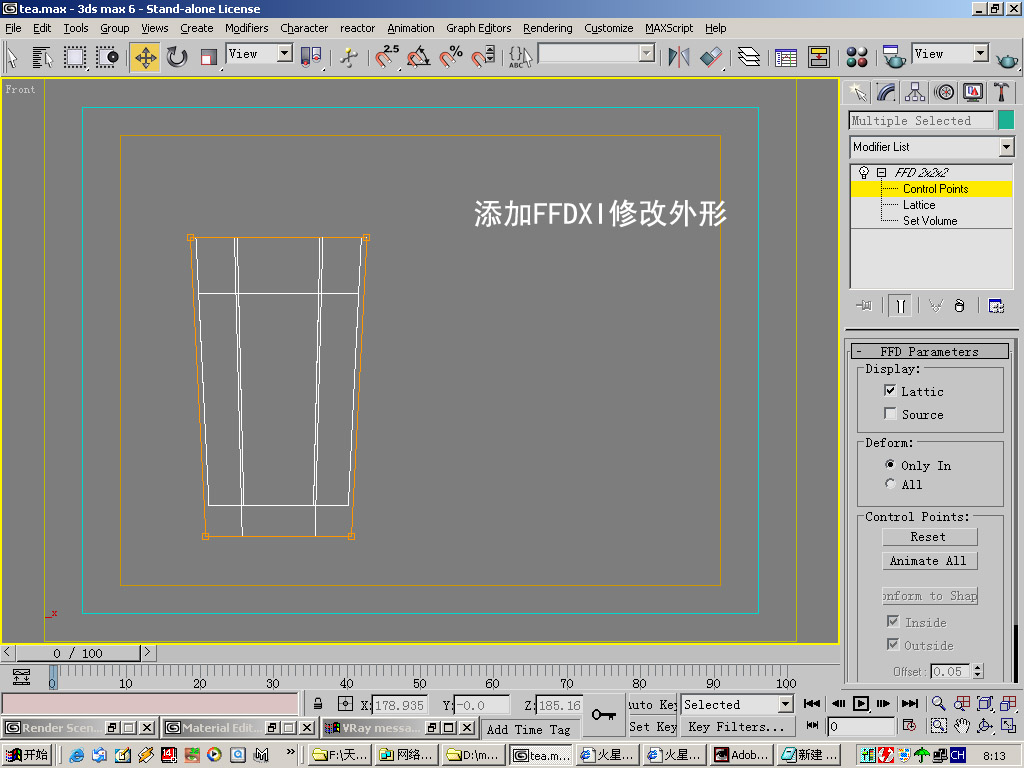This screenshot has height=768, width=1024.
Task: Switch to Utilities panel hammer tab
Action: [1001, 92]
